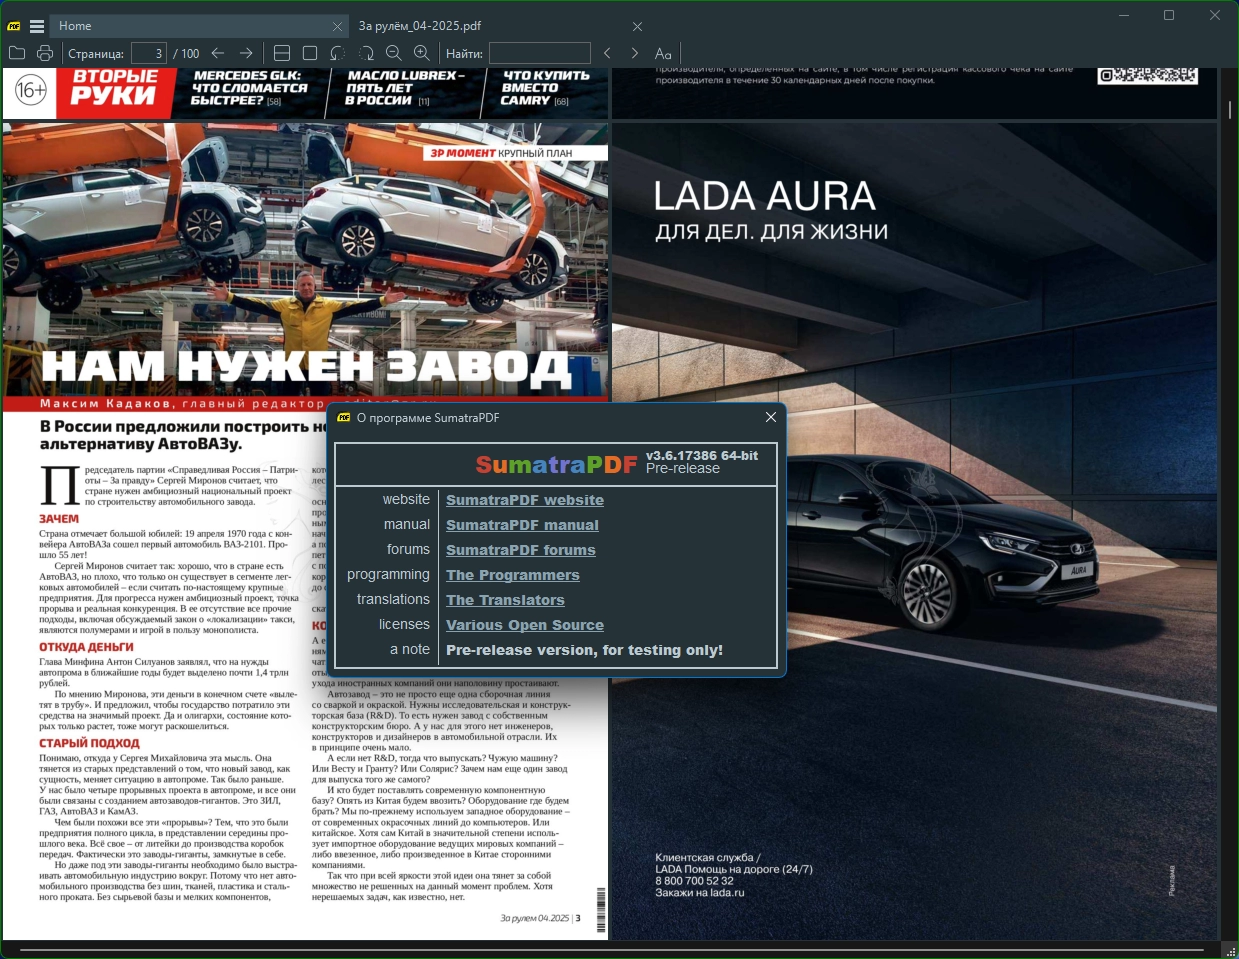The width and height of the screenshot is (1239, 959).
Task: Click the horizontal scrollbar at bottom
Action: click(611, 949)
